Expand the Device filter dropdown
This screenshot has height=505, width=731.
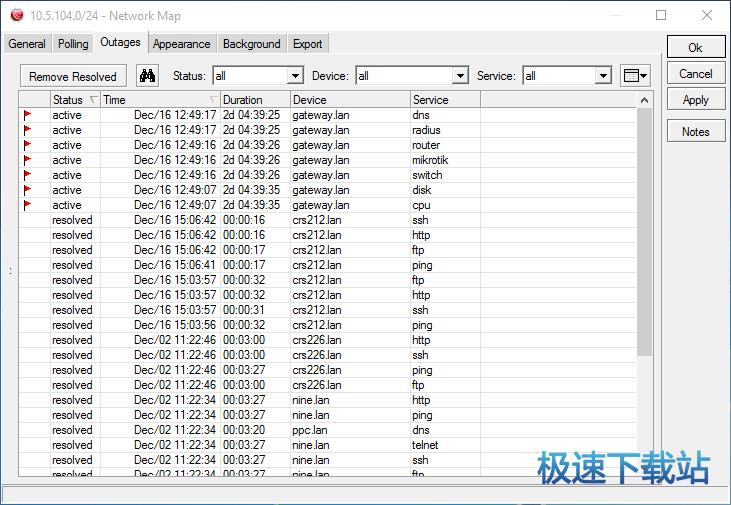(460, 76)
